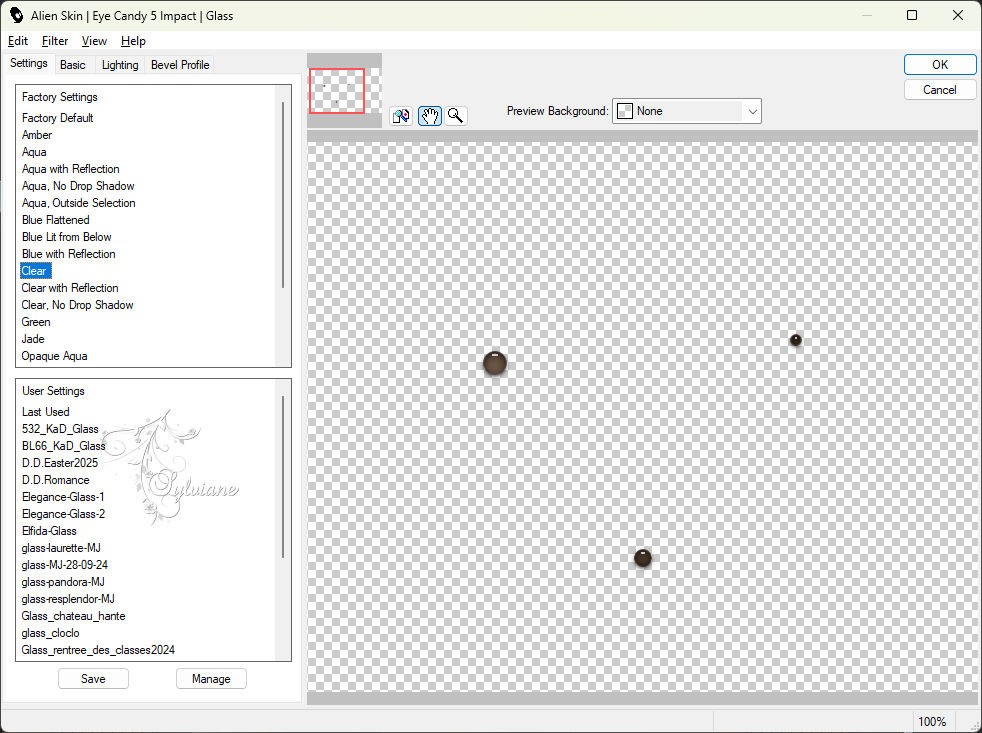Select the 532_KaD_Glass user setting

pyautogui.click(x=60, y=429)
